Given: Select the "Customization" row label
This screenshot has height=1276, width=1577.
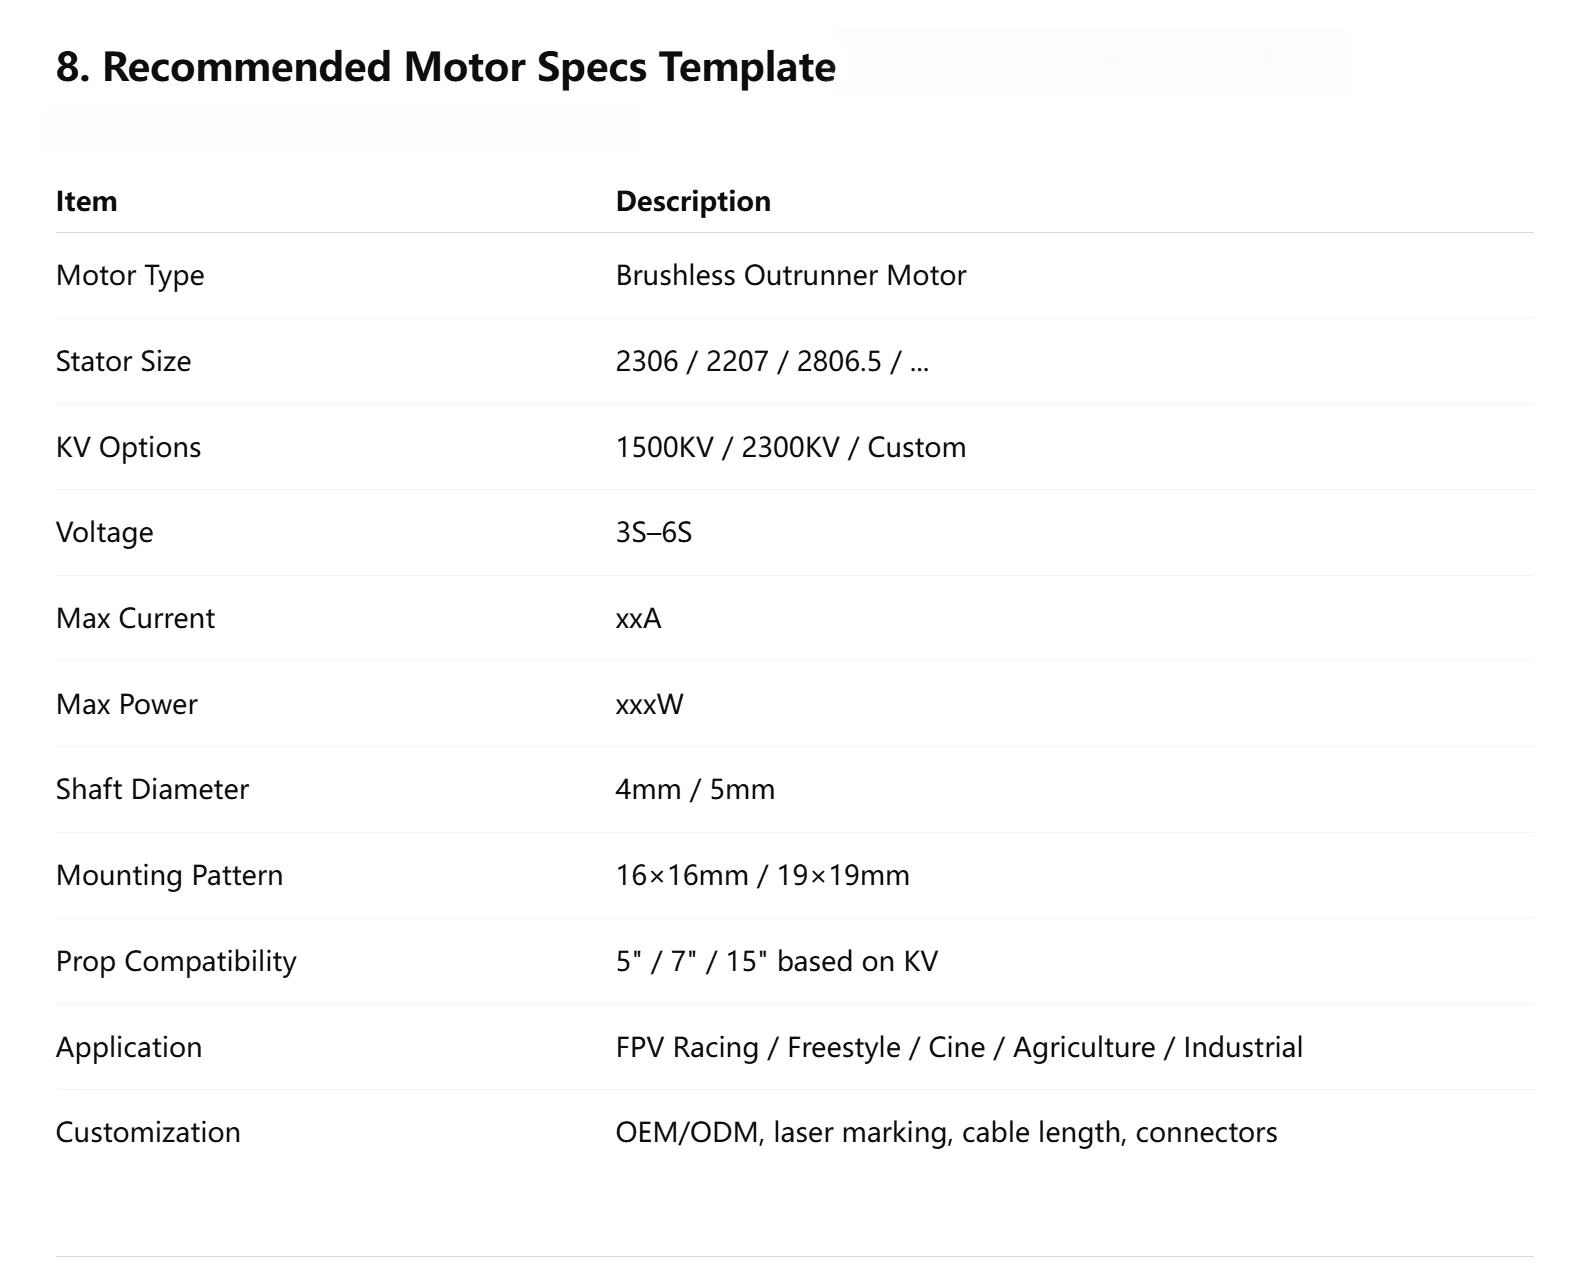Looking at the screenshot, I should tap(148, 1132).
